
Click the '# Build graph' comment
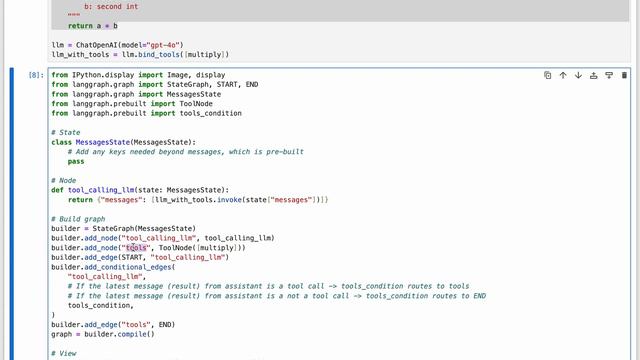[78, 219]
